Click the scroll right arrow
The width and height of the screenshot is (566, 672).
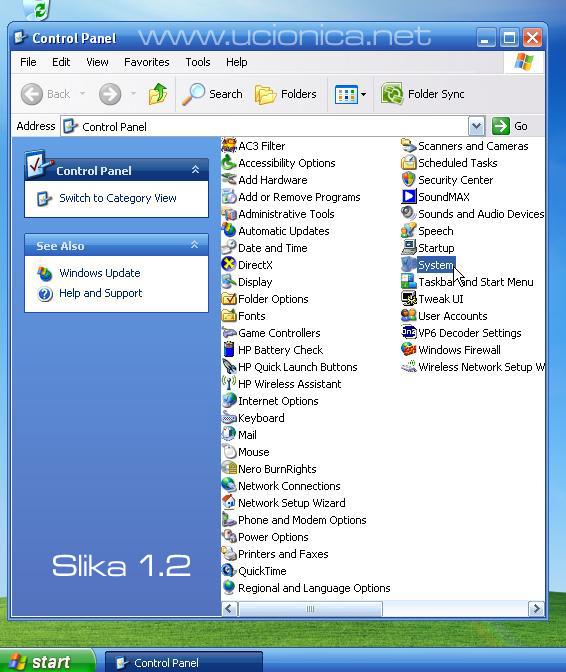536,609
